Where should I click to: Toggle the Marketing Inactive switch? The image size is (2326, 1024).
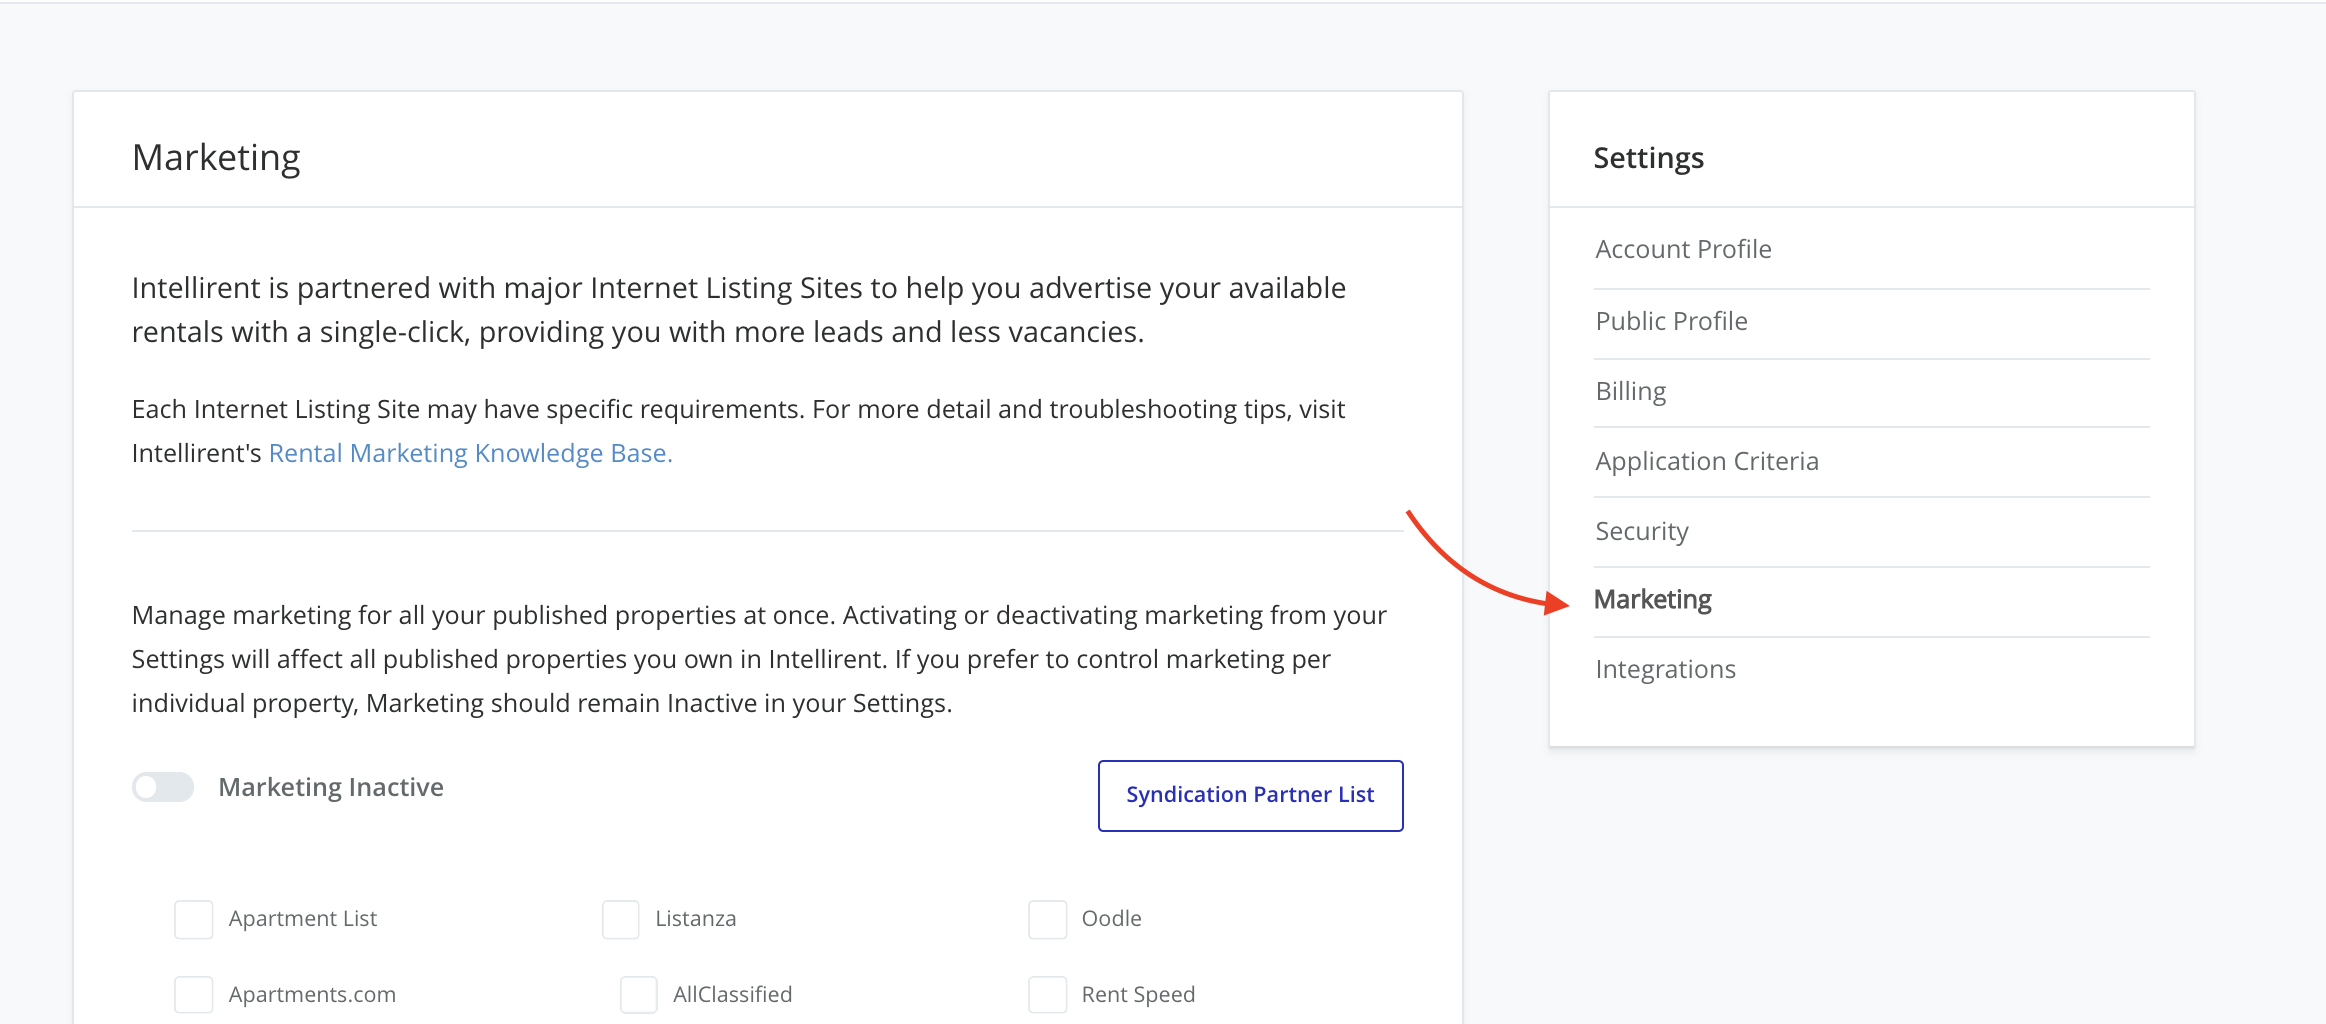[163, 787]
